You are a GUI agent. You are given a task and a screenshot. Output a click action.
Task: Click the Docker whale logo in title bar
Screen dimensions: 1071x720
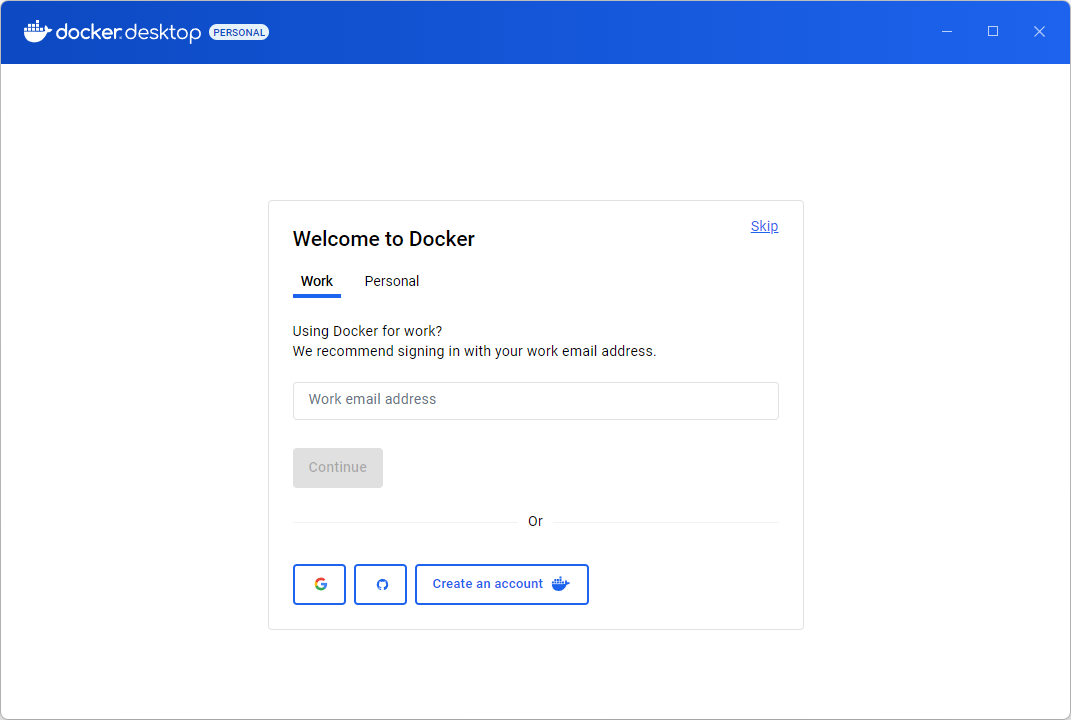click(38, 31)
